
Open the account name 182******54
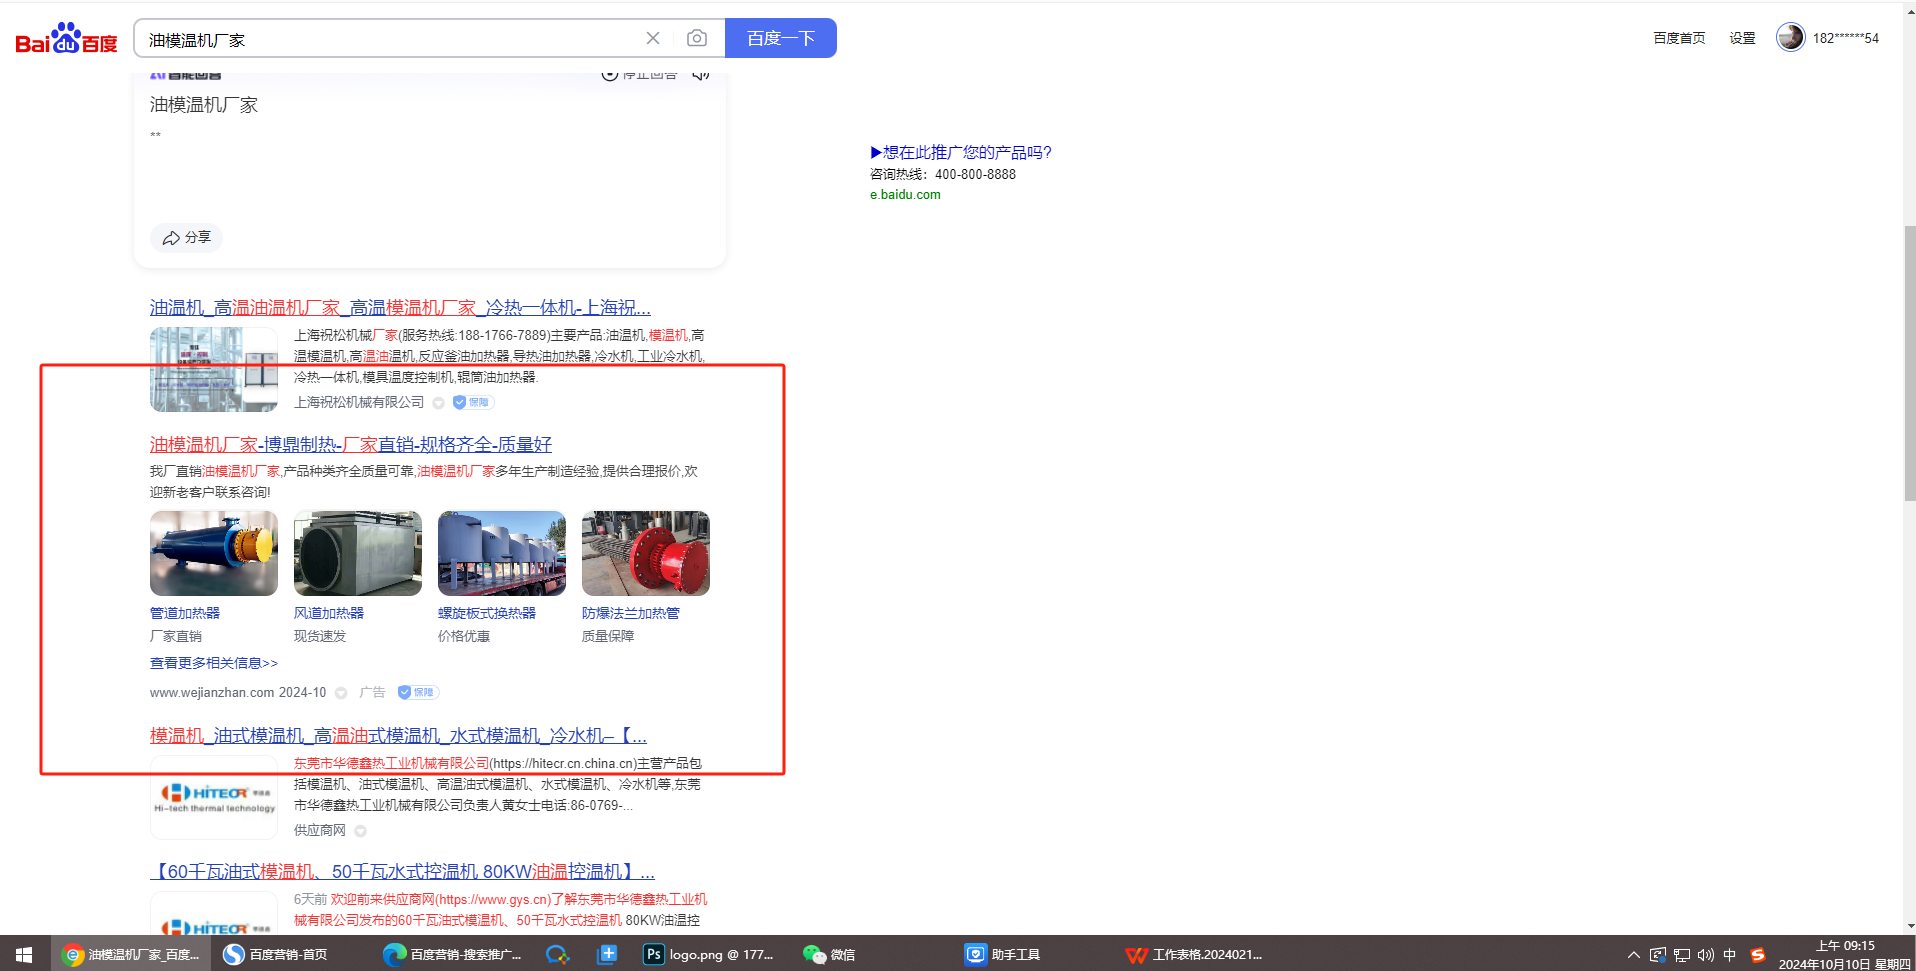pos(1846,38)
